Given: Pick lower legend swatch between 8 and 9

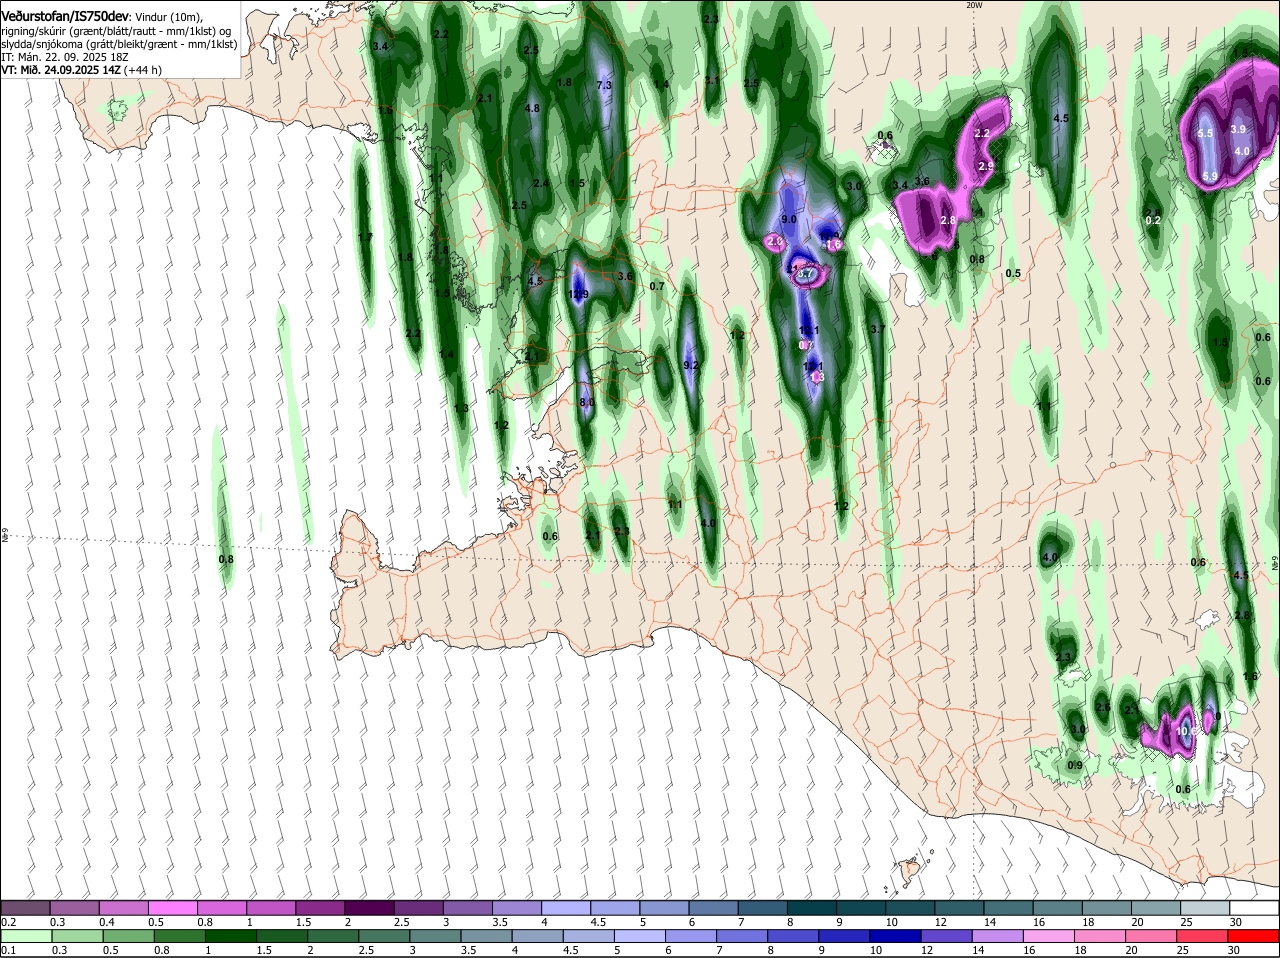Looking at the screenshot, I should [794, 935].
